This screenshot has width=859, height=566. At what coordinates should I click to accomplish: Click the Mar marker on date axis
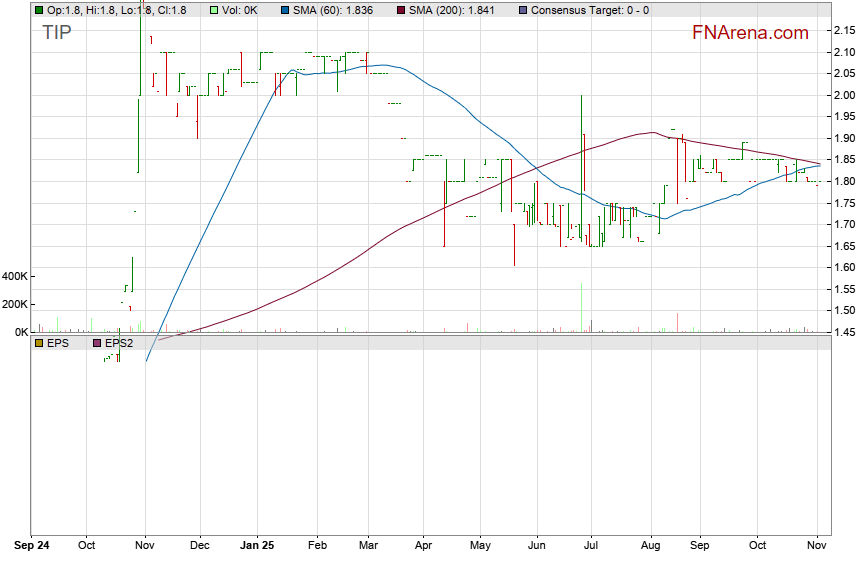pyautogui.click(x=368, y=546)
